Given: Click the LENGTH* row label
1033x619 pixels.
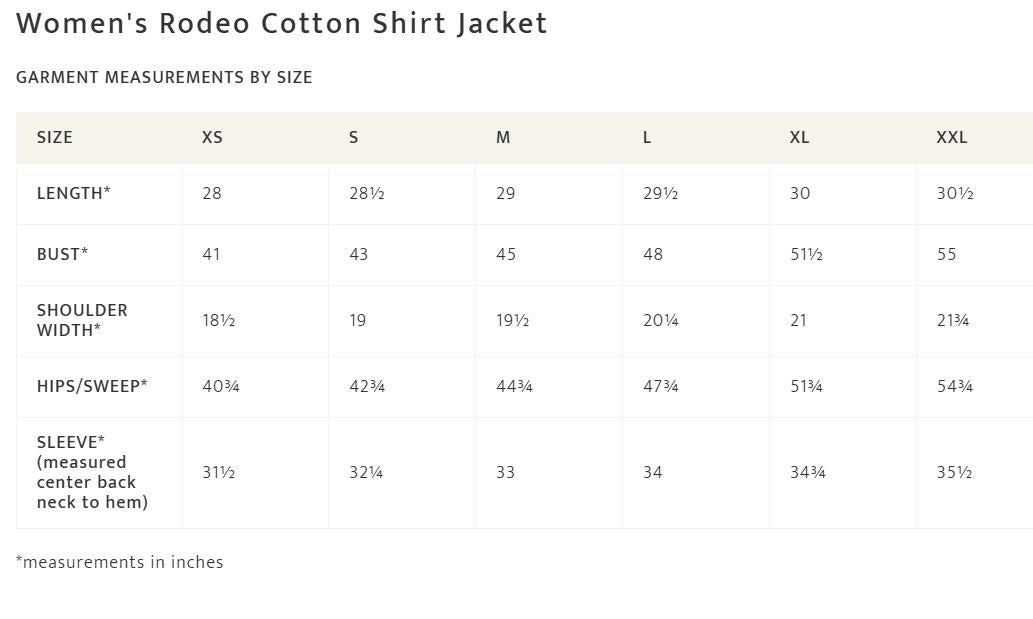Looking at the screenshot, I should pos(74,193).
